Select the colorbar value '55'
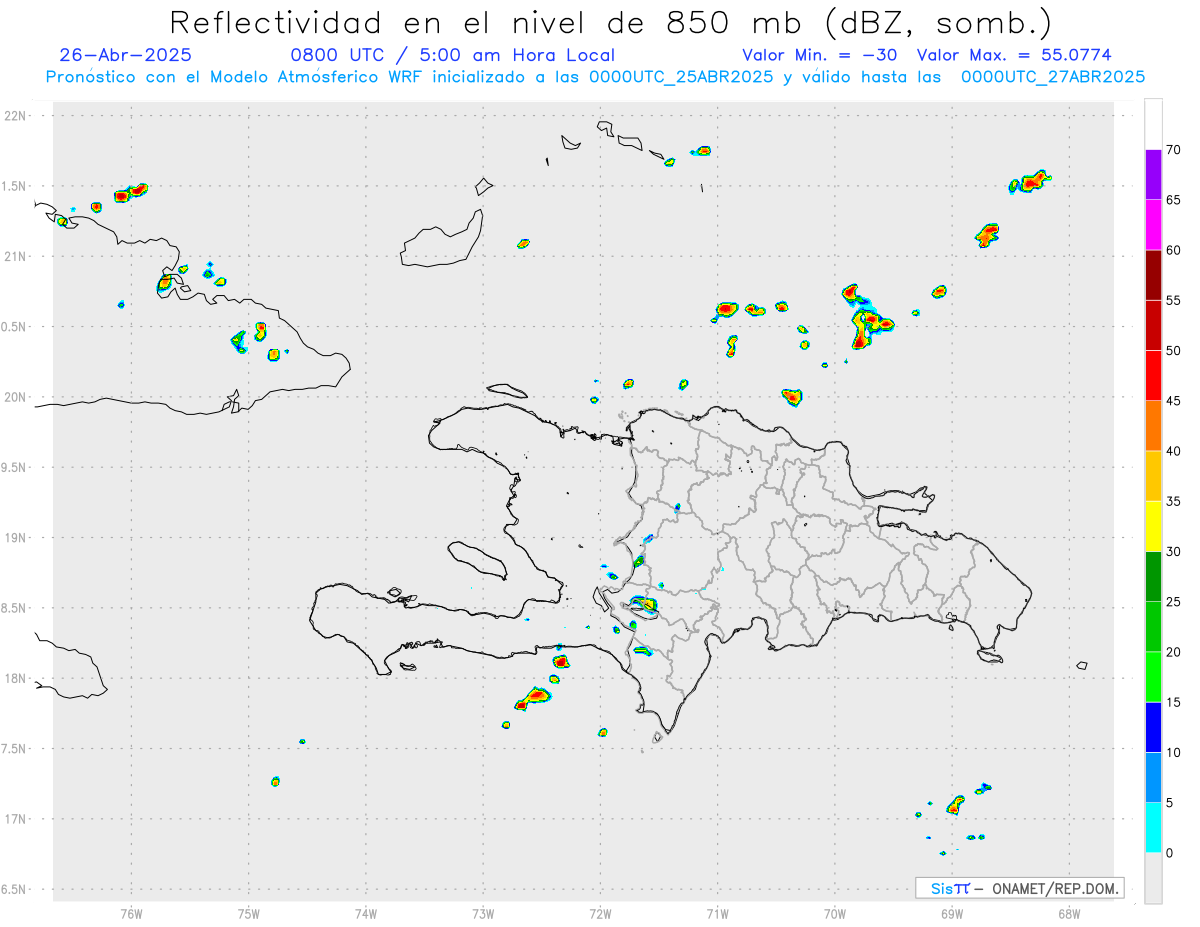 tap(1173, 301)
